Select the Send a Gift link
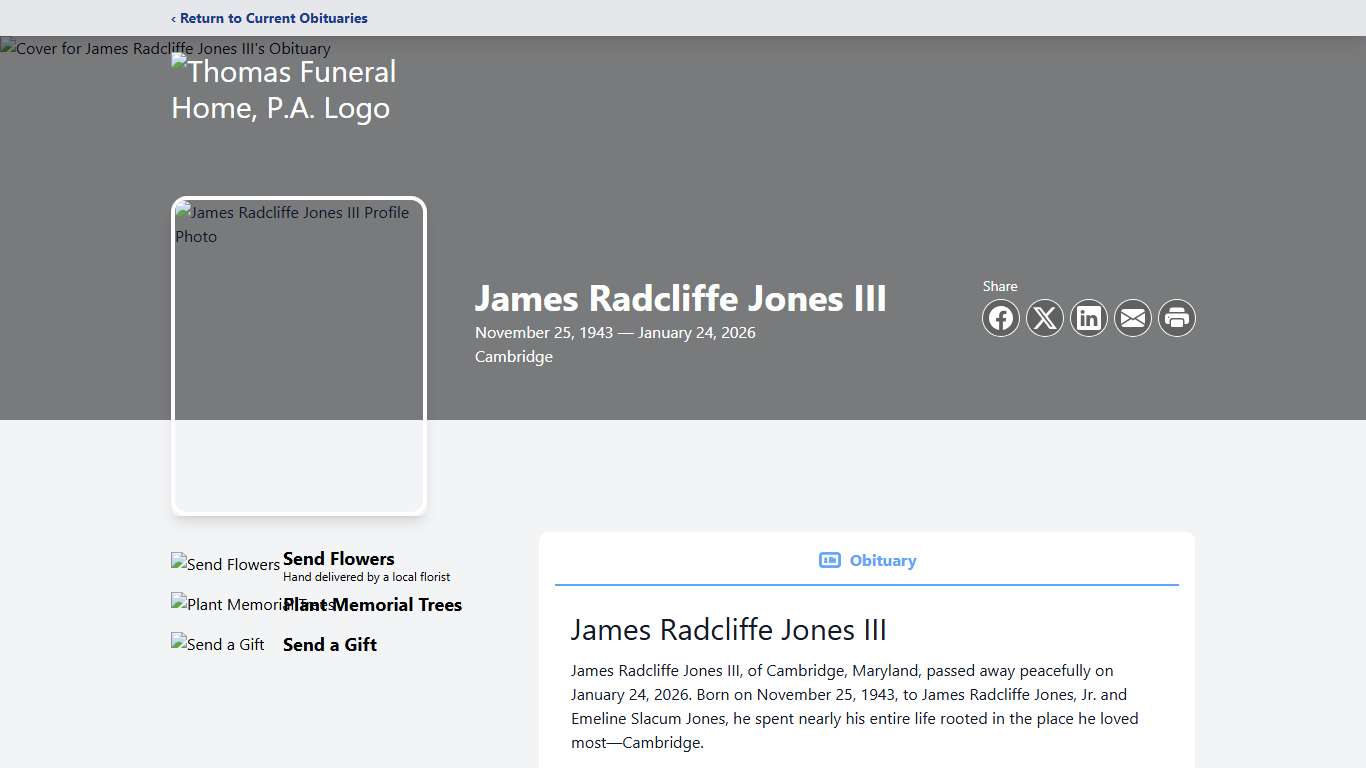This screenshot has height=768, width=1366. coord(329,644)
